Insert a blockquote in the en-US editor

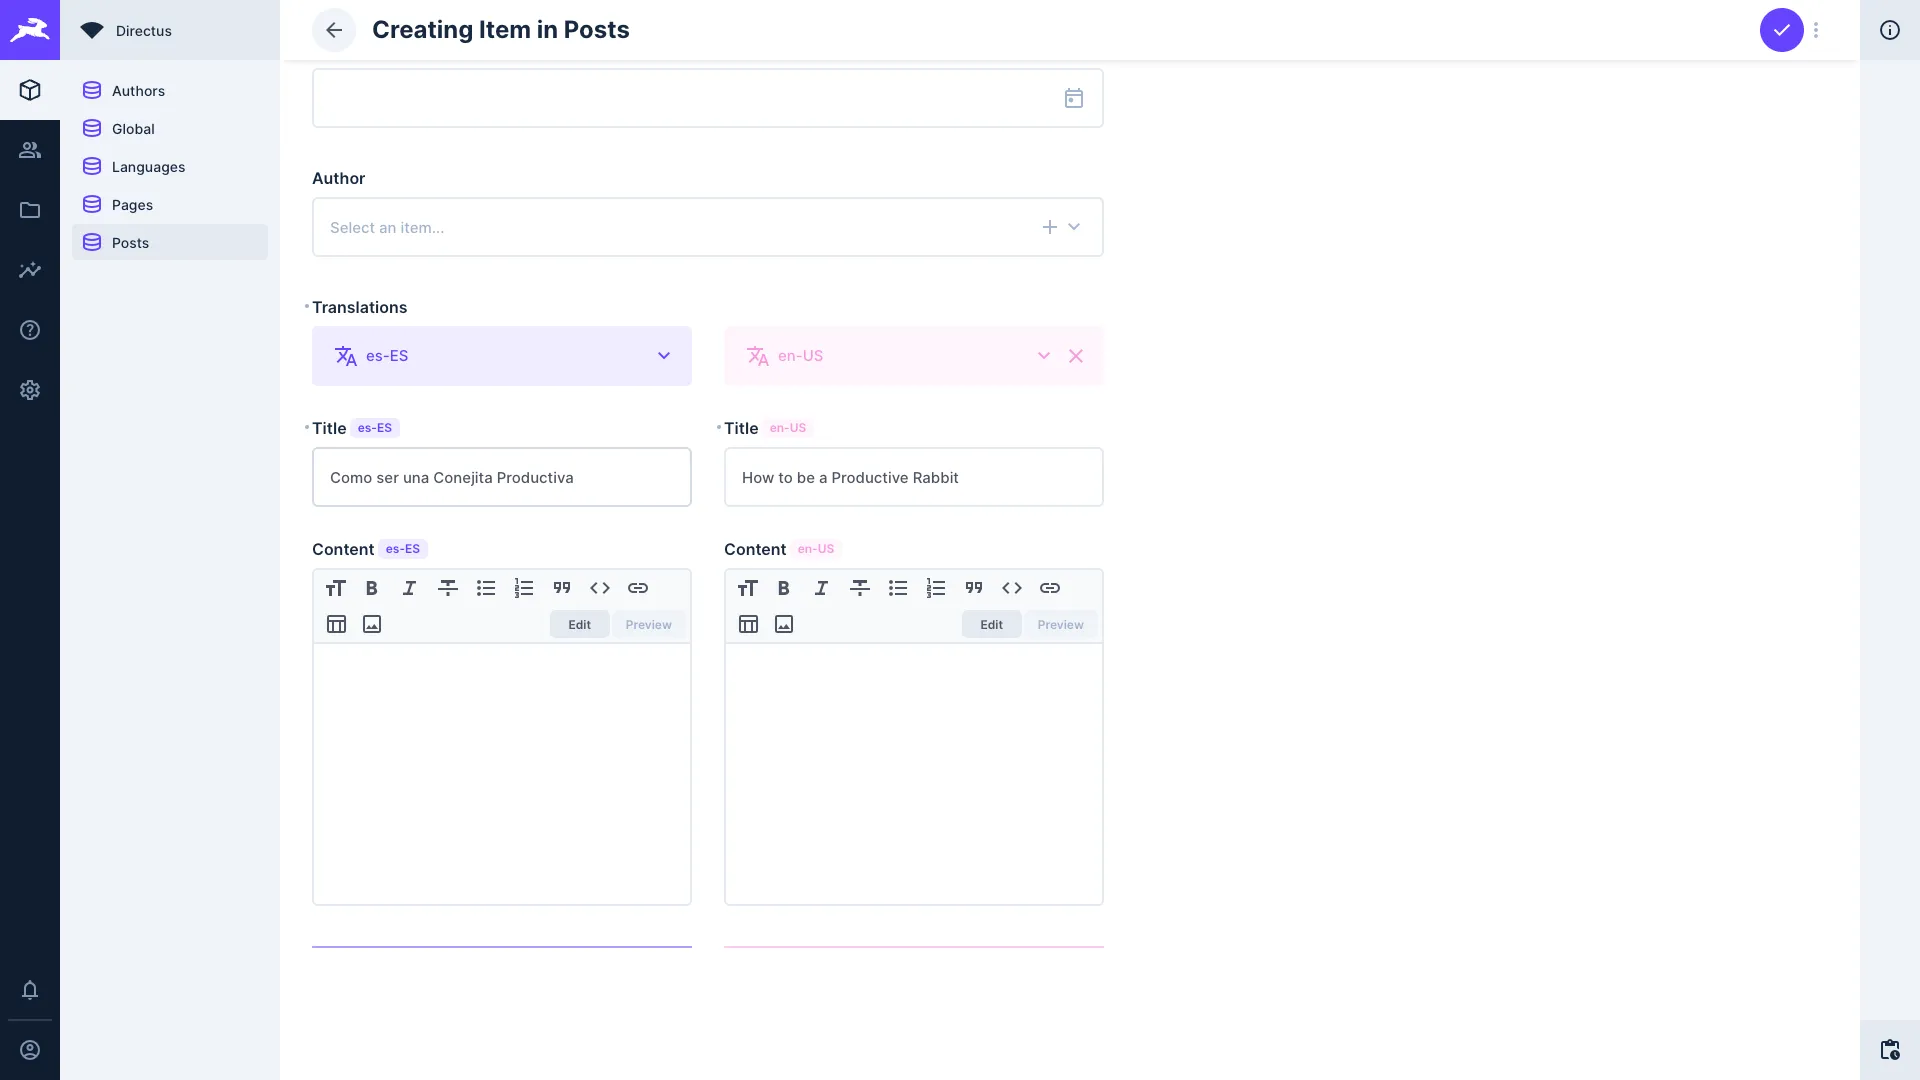coord(974,588)
